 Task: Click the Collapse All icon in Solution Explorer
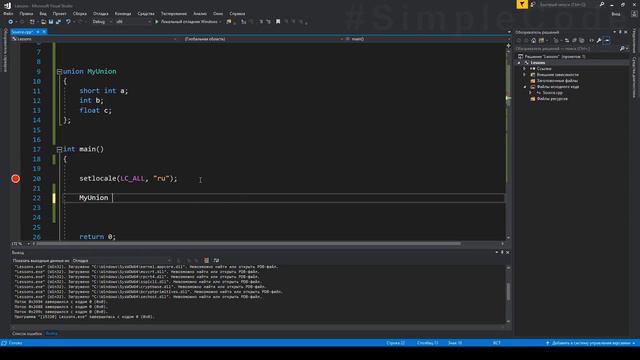574,40
